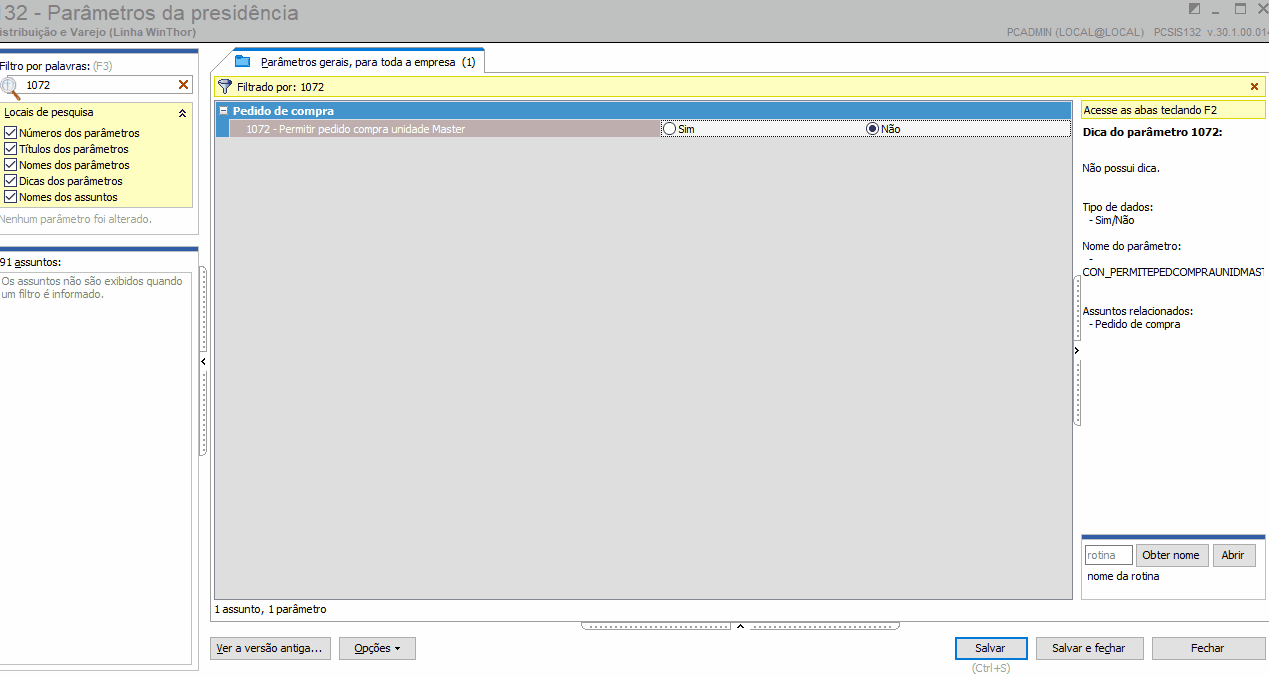This screenshot has height=677, width=1269.
Task: Select row 1072 Permitir pedido compra
Action: [x=444, y=129]
